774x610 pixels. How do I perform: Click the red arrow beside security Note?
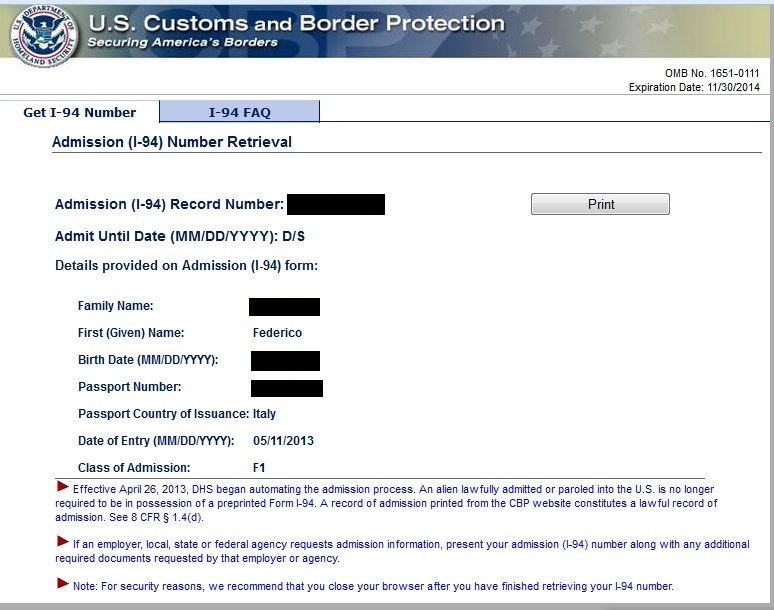(63, 583)
